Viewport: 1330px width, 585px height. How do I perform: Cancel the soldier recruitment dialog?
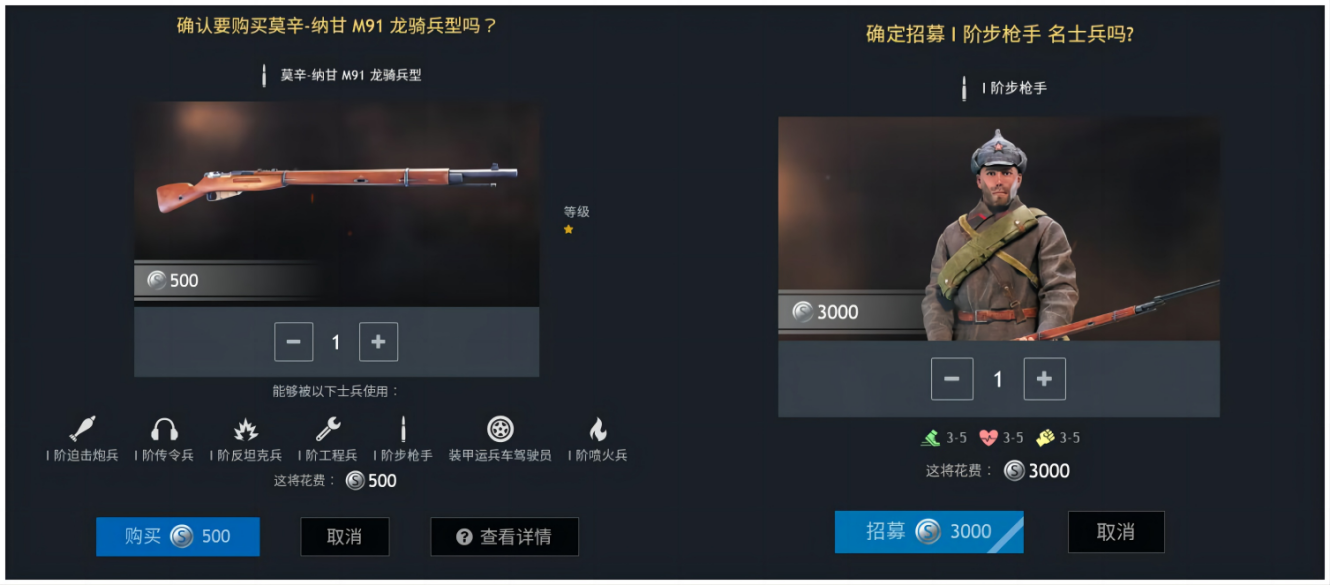pyautogui.click(x=1116, y=532)
